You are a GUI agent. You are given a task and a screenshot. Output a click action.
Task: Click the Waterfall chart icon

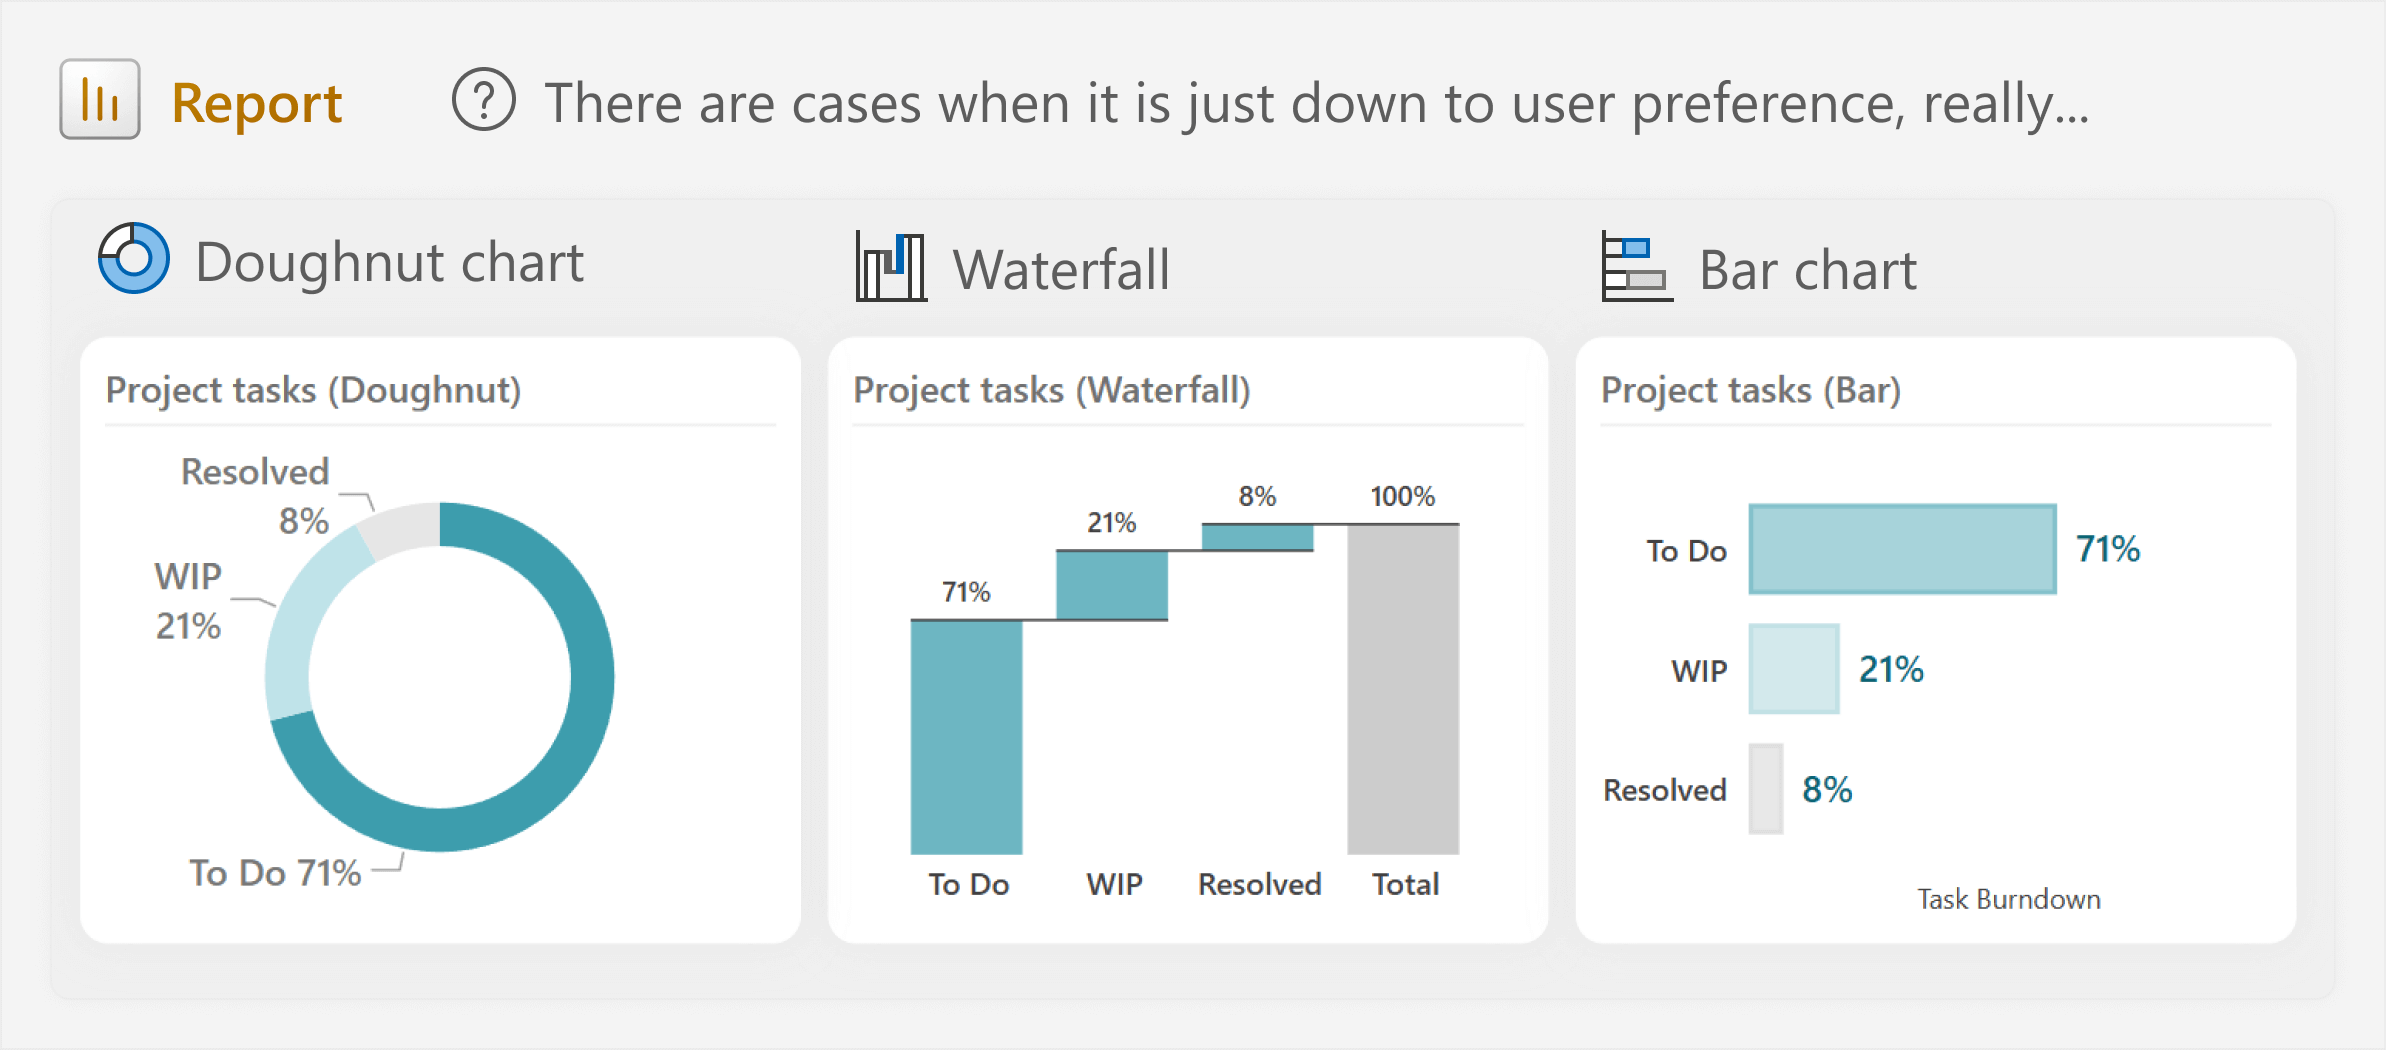pyautogui.click(x=891, y=266)
